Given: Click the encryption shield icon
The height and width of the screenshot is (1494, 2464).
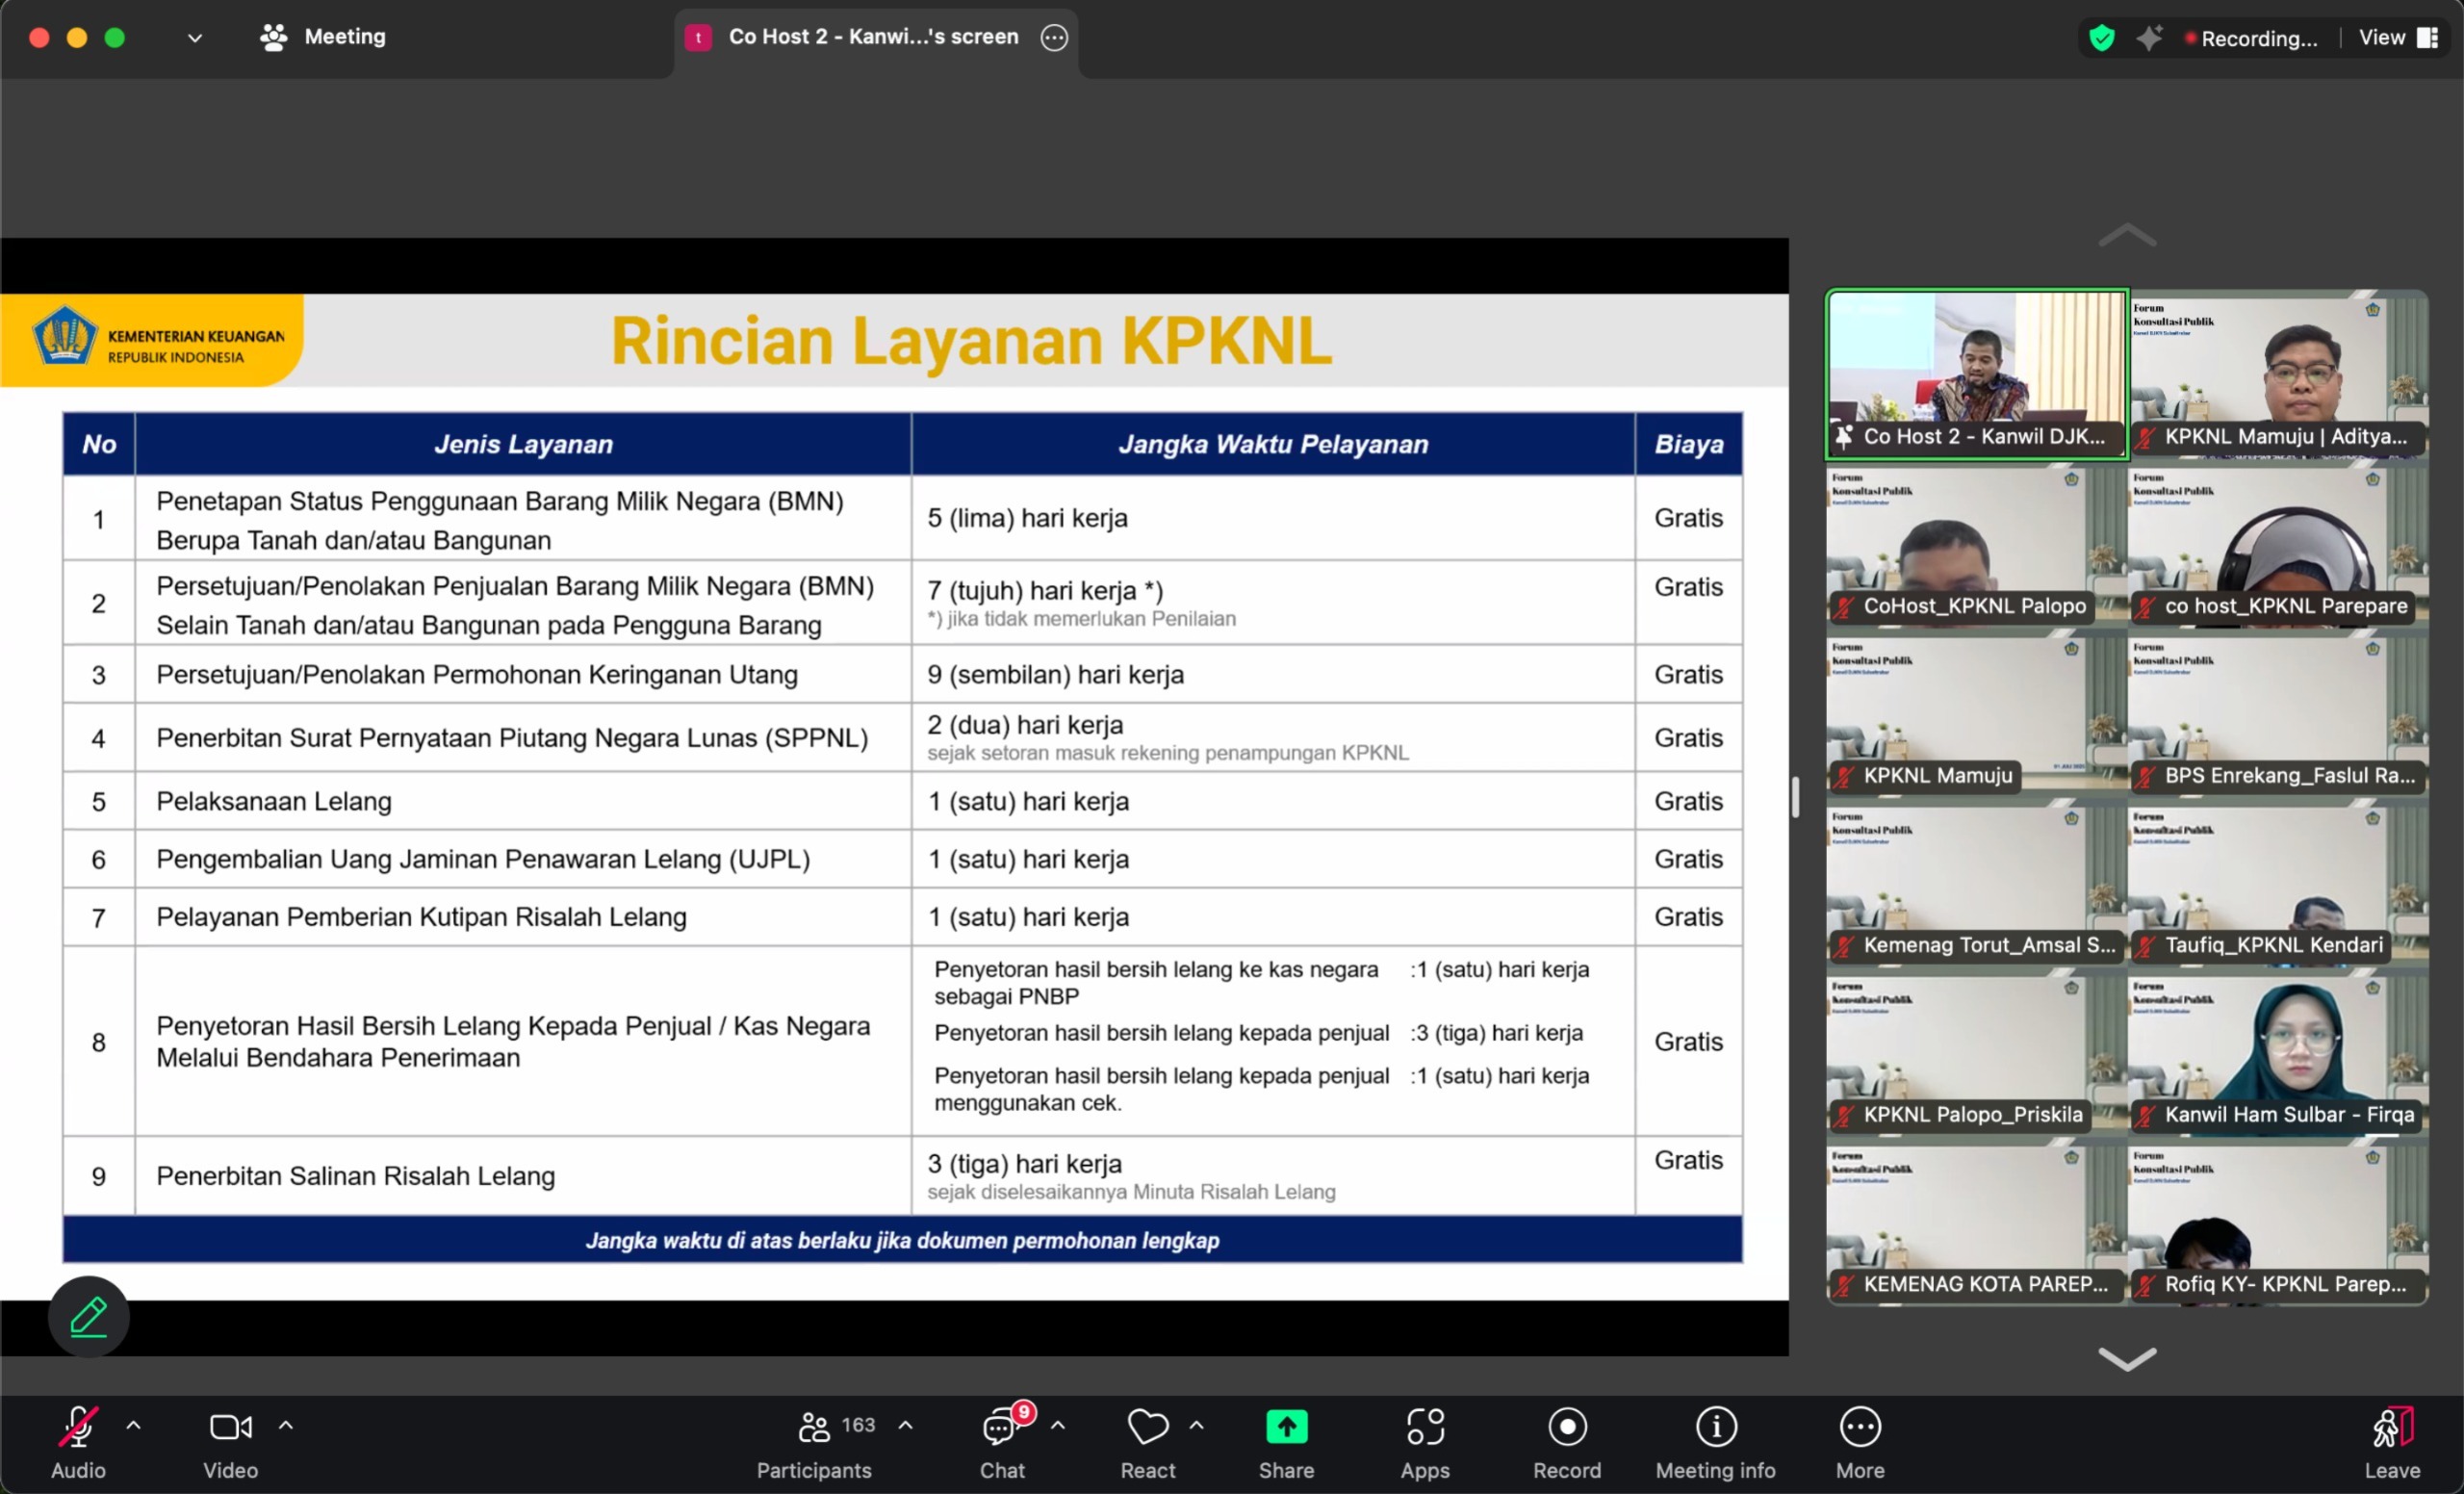Looking at the screenshot, I should coord(2102,38).
